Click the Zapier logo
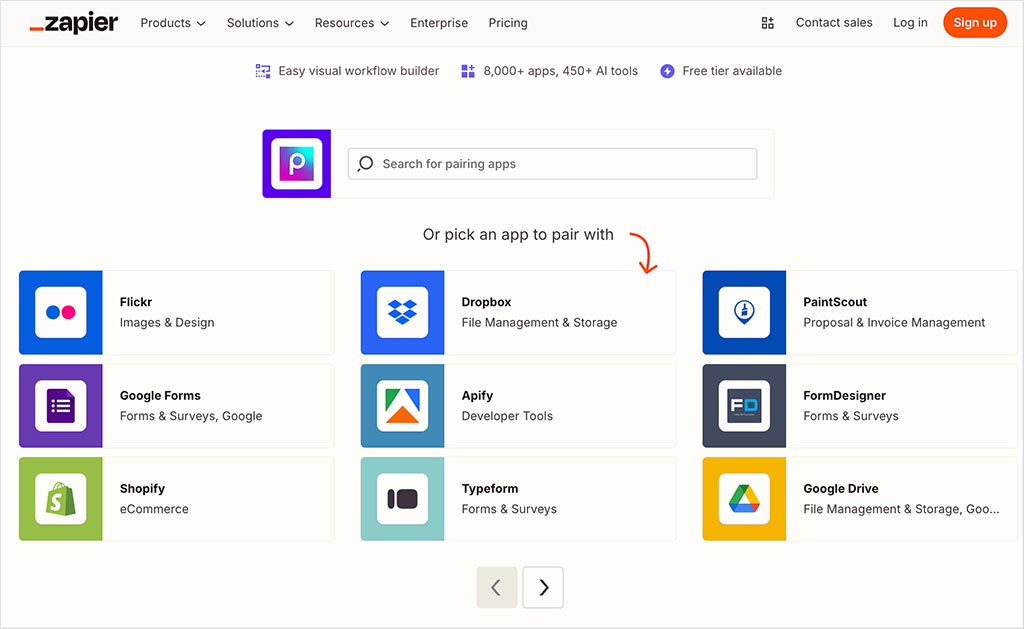Screen dimensions: 1024x629 [x=73, y=22]
